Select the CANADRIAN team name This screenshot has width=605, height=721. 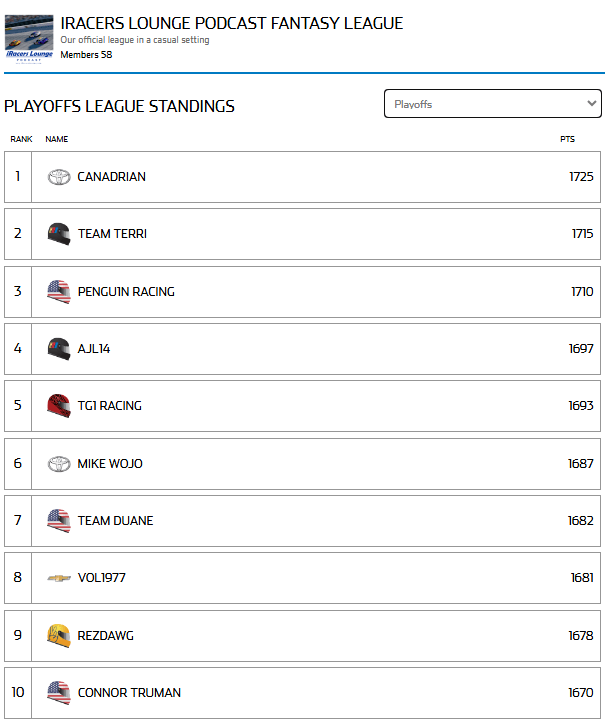(x=112, y=177)
